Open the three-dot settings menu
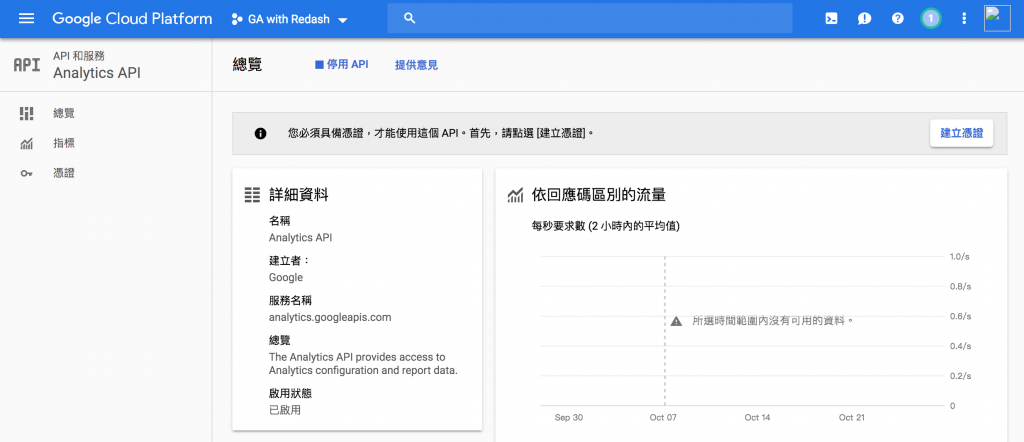The height and width of the screenshot is (442, 1024). pyautogui.click(x=965, y=18)
